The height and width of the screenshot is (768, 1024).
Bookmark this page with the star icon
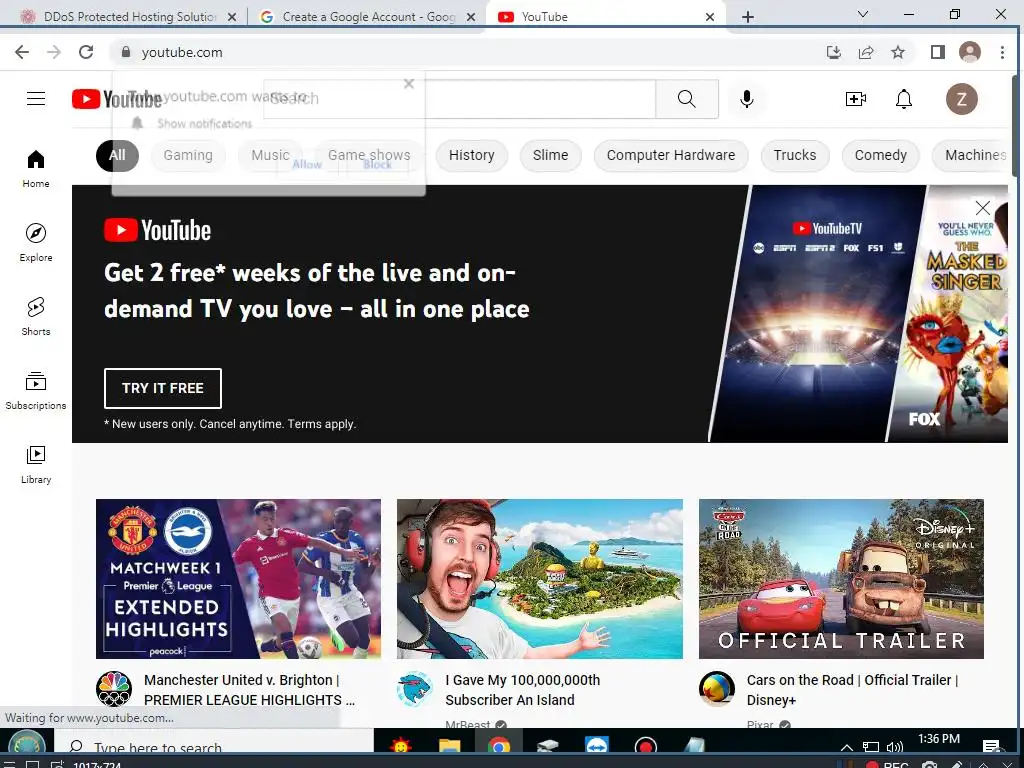(898, 52)
